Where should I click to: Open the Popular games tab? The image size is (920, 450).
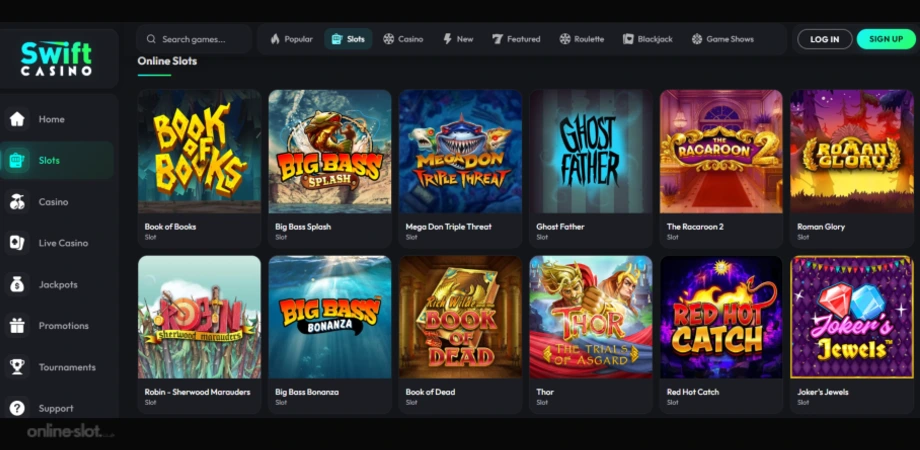tap(292, 39)
